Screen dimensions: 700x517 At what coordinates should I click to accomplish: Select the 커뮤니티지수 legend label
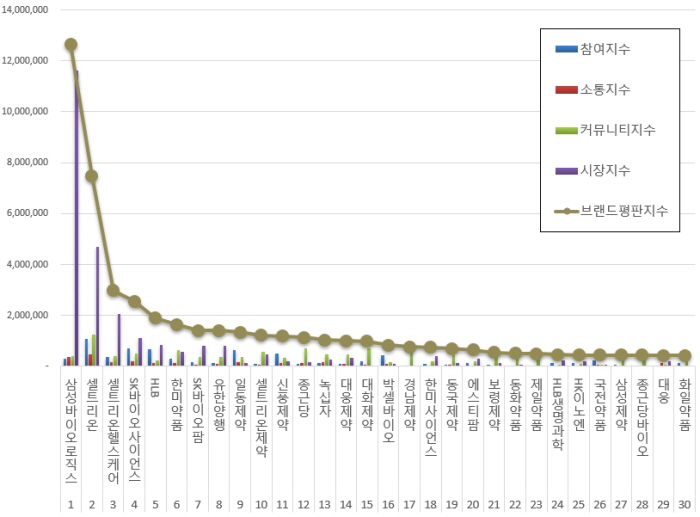tap(617, 130)
